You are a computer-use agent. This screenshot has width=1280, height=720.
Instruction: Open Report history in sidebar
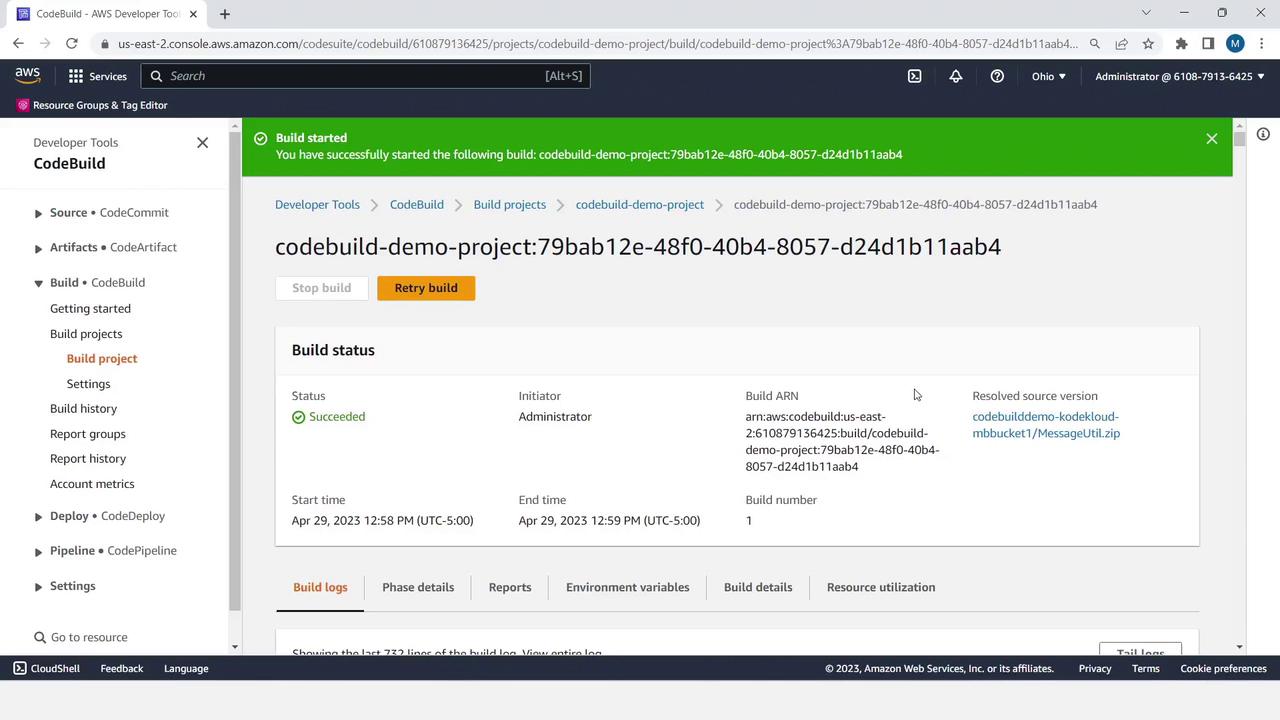pyautogui.click(x=88, y=459)
